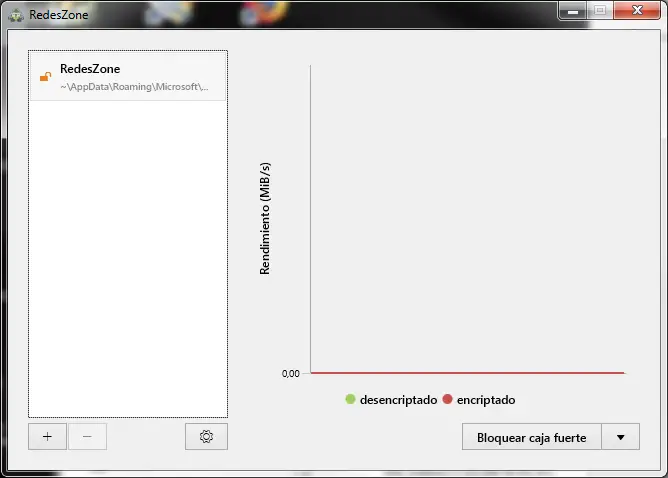The height and width of the screenshot is (478, 668).
Task: Select the RedesZone vault entry
Action: (128, 77)
